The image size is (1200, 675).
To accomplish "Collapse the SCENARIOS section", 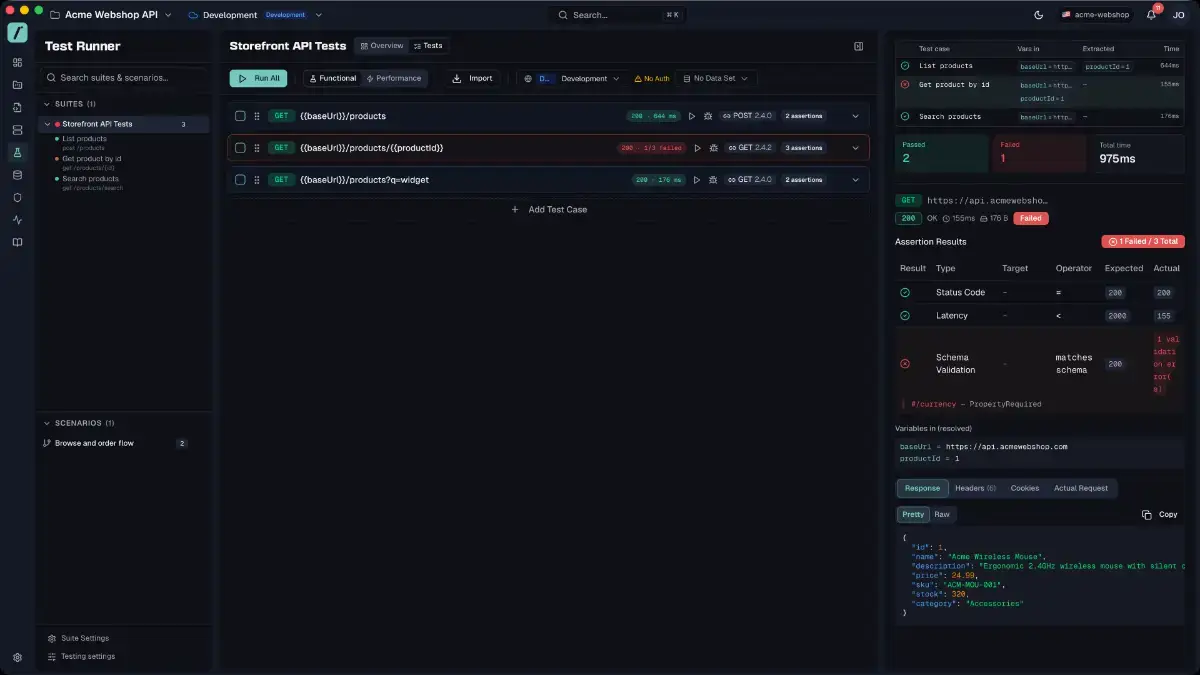I will (x=47, y=423).
